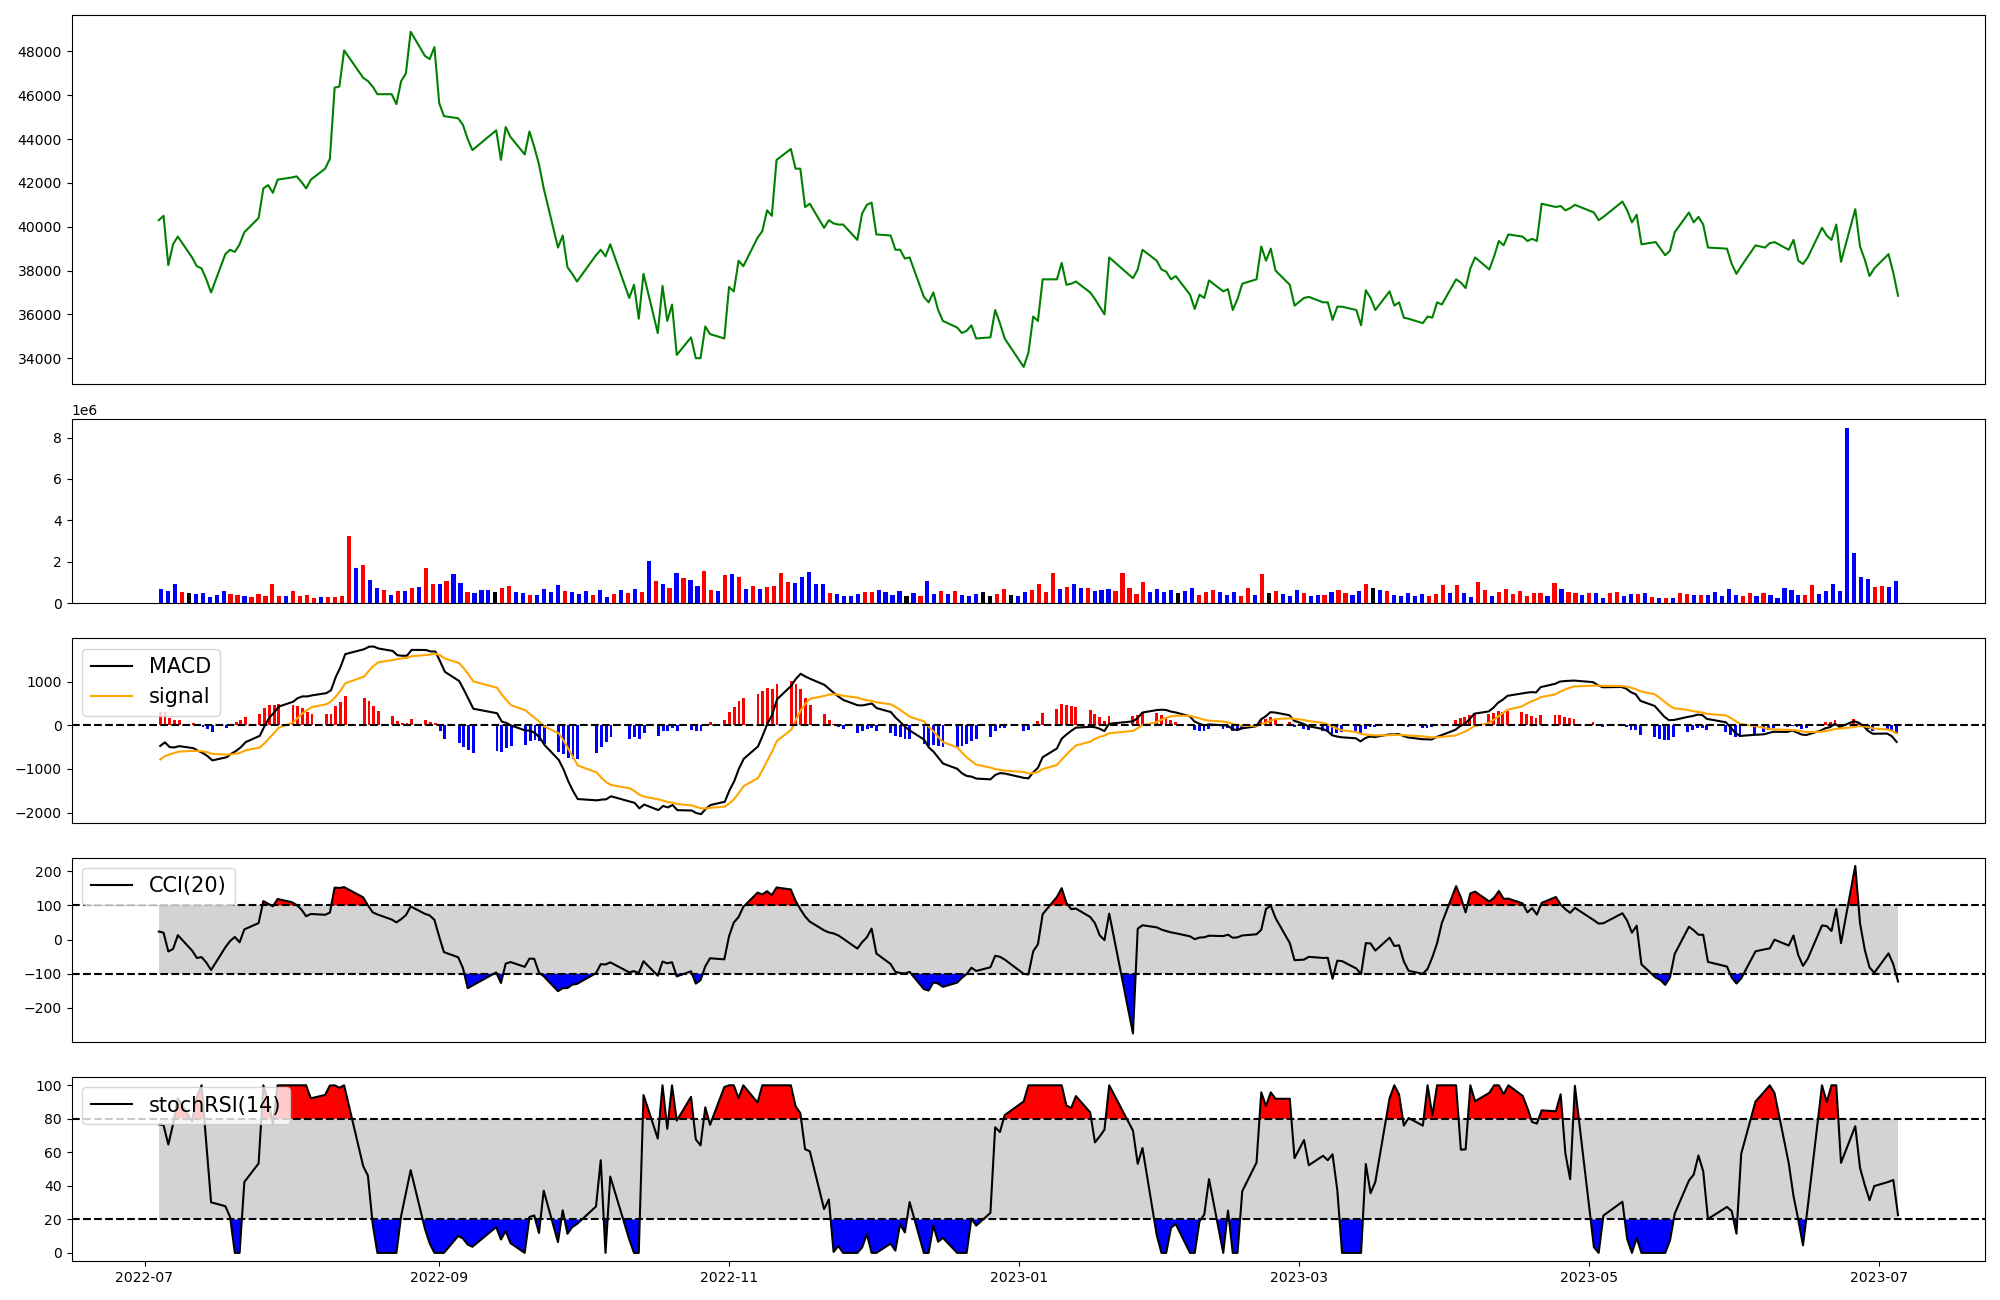
Task: Click the 2023-03 x-axis date label
Action: (x=1299, y=1277)
